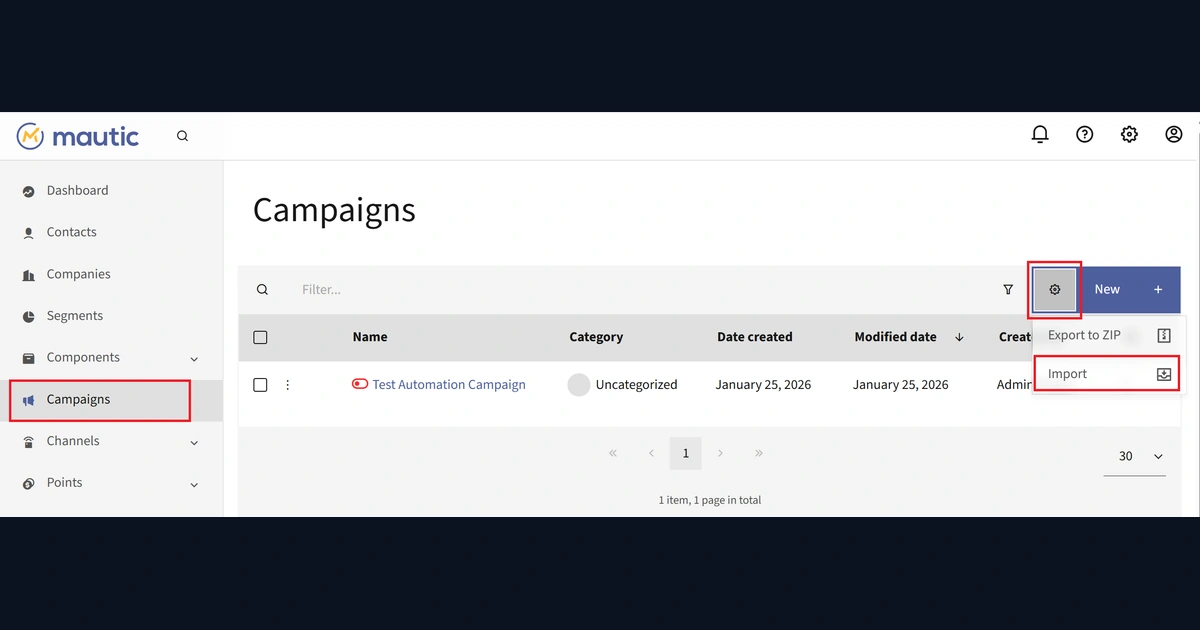Open the Test Automation Campaign link

click(449, 385)
